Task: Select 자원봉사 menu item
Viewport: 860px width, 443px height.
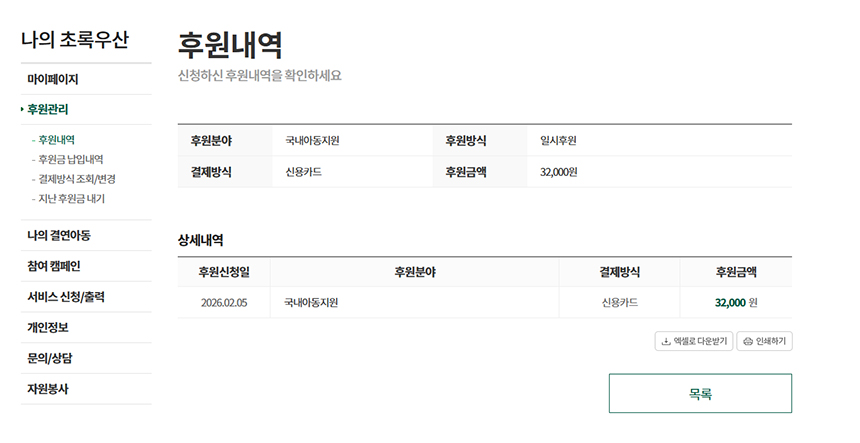Action: tap(48, 389)
